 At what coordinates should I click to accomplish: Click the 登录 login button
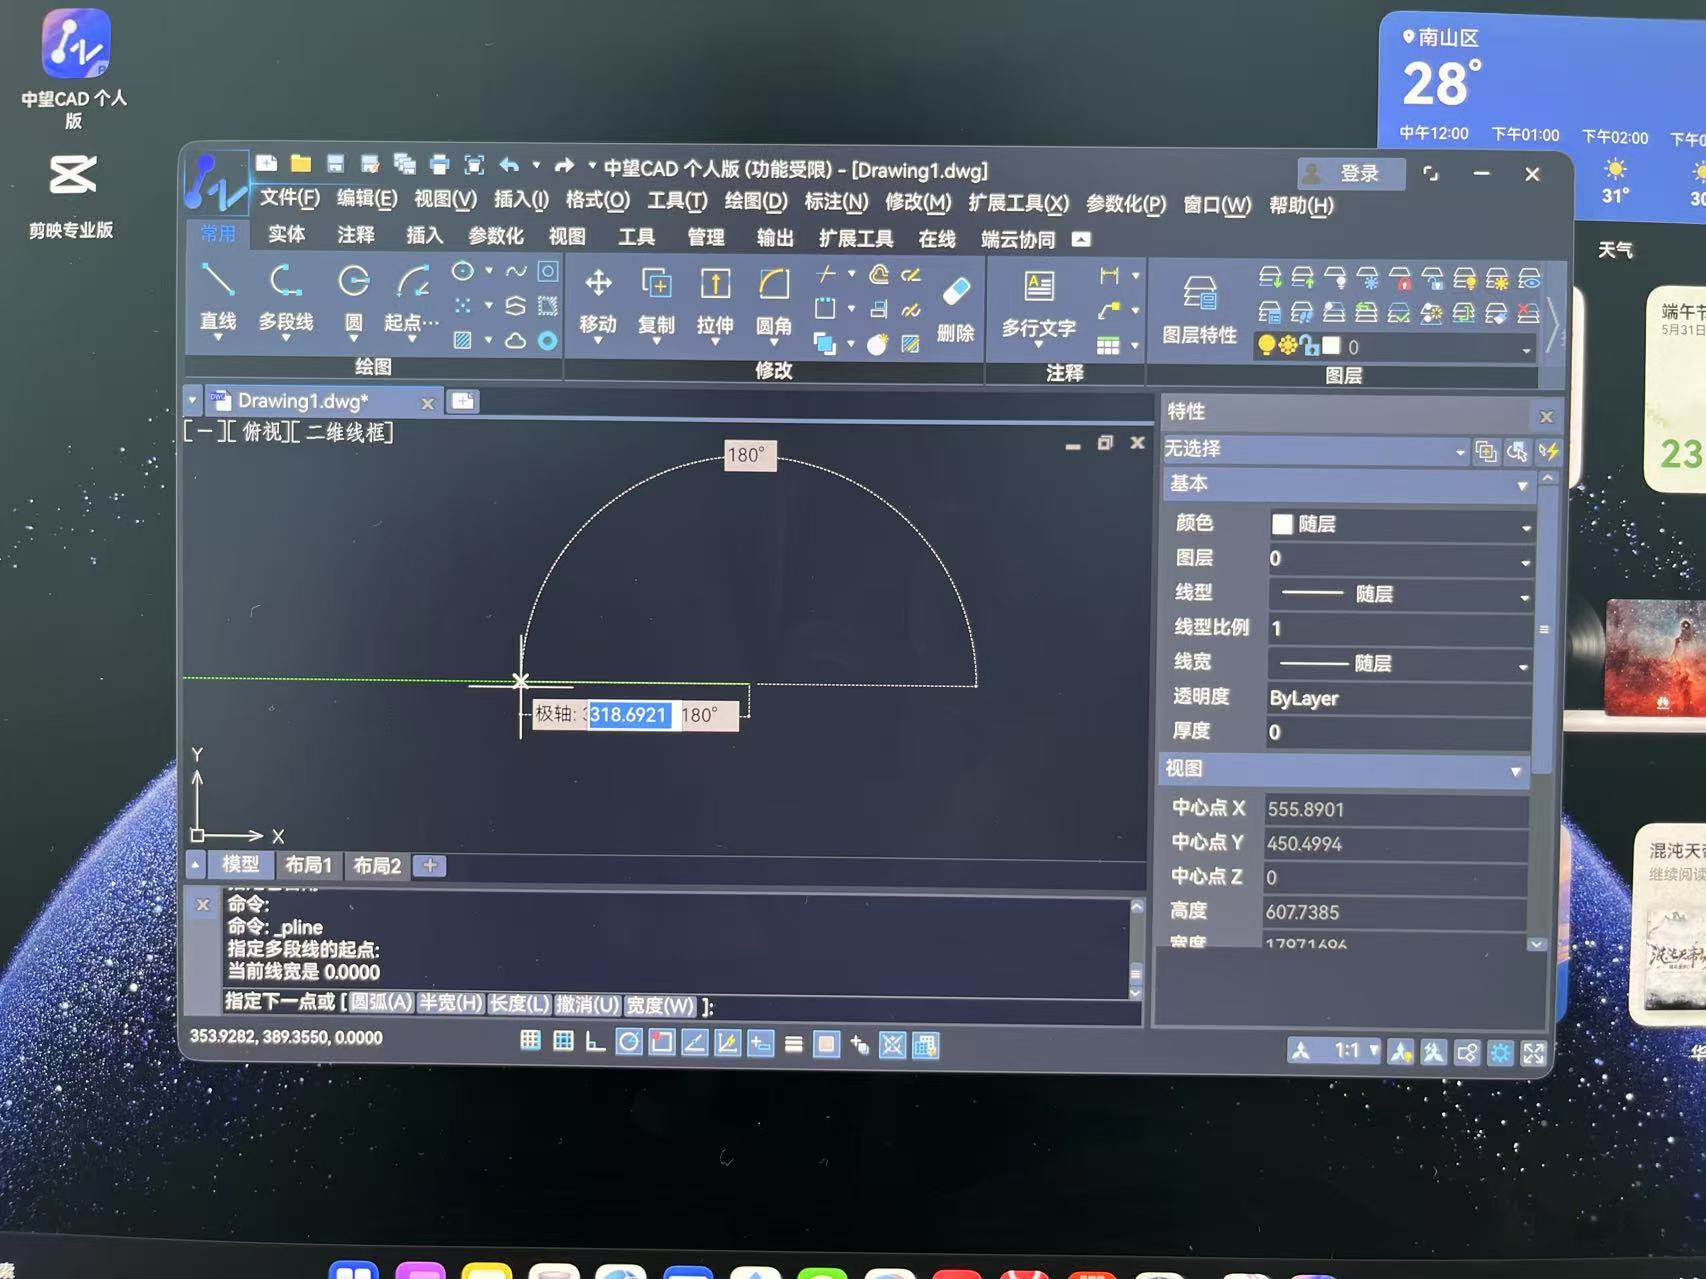[x=1351, y=173]
